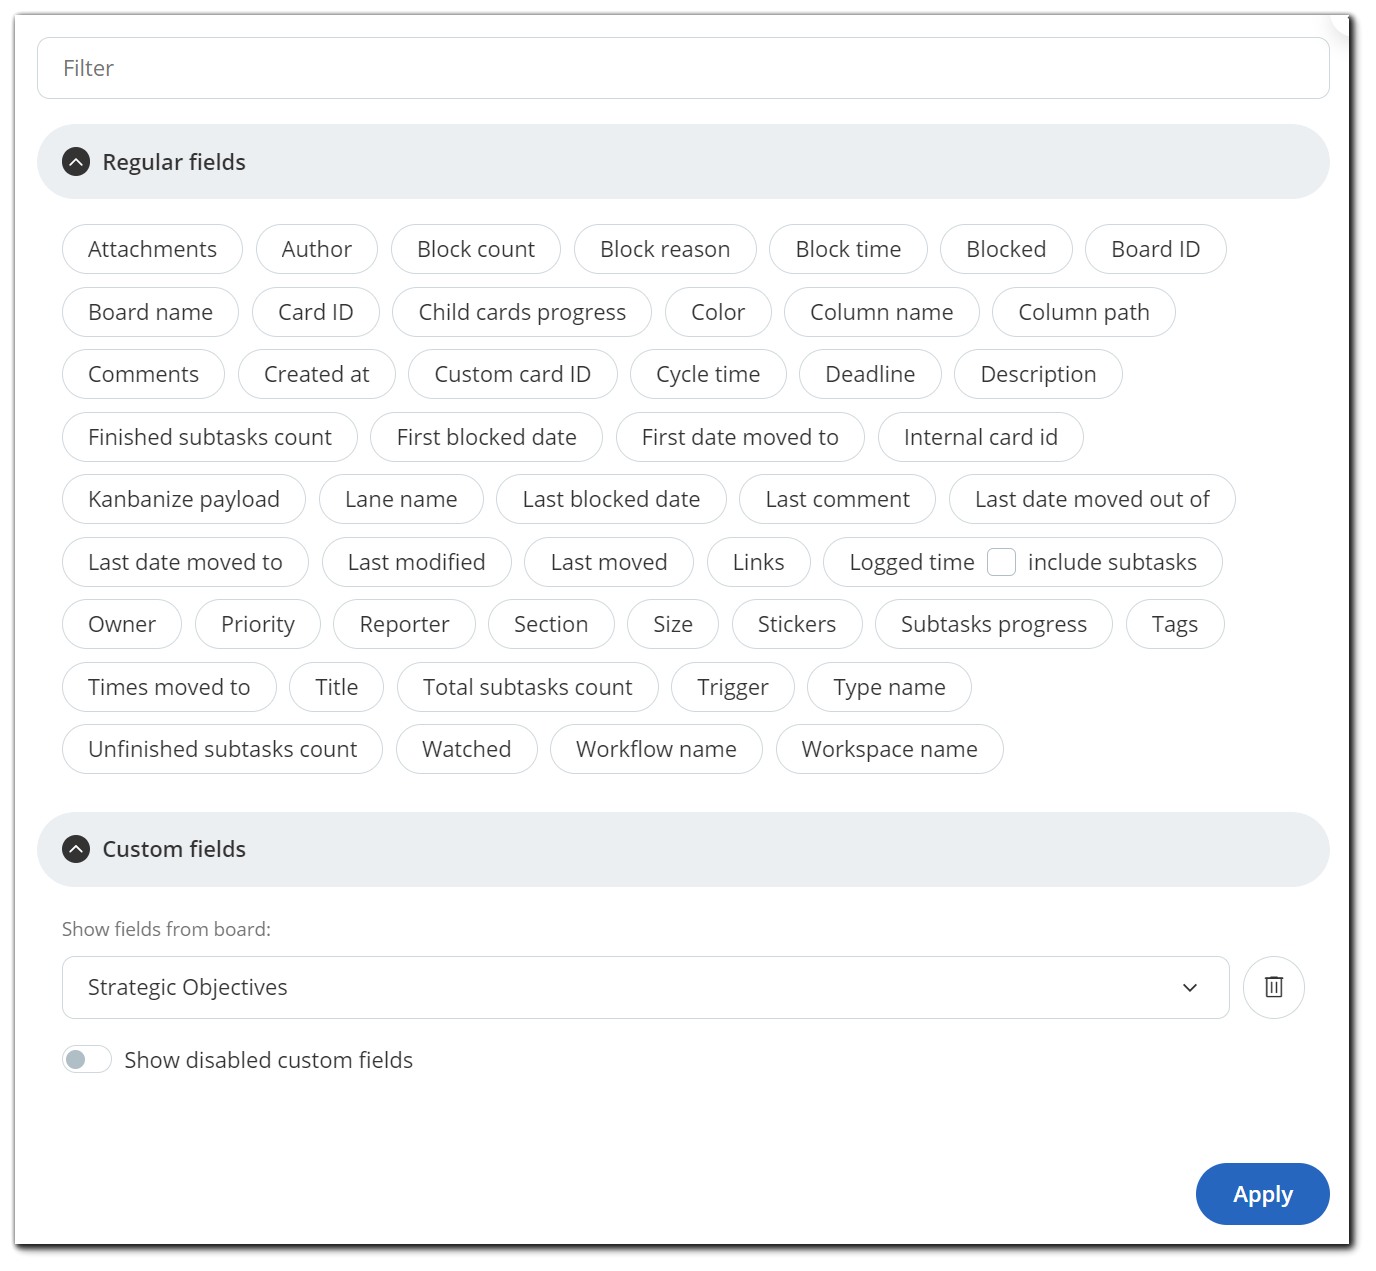Image resolution: width=1376 pixels, height=1271 pixels.
Task: Select the Board name field
Action: [x=149, y=312]
